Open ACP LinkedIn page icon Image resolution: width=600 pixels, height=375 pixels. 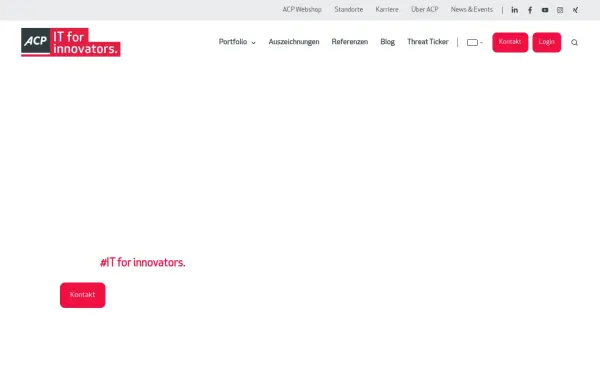pos(515,10)
